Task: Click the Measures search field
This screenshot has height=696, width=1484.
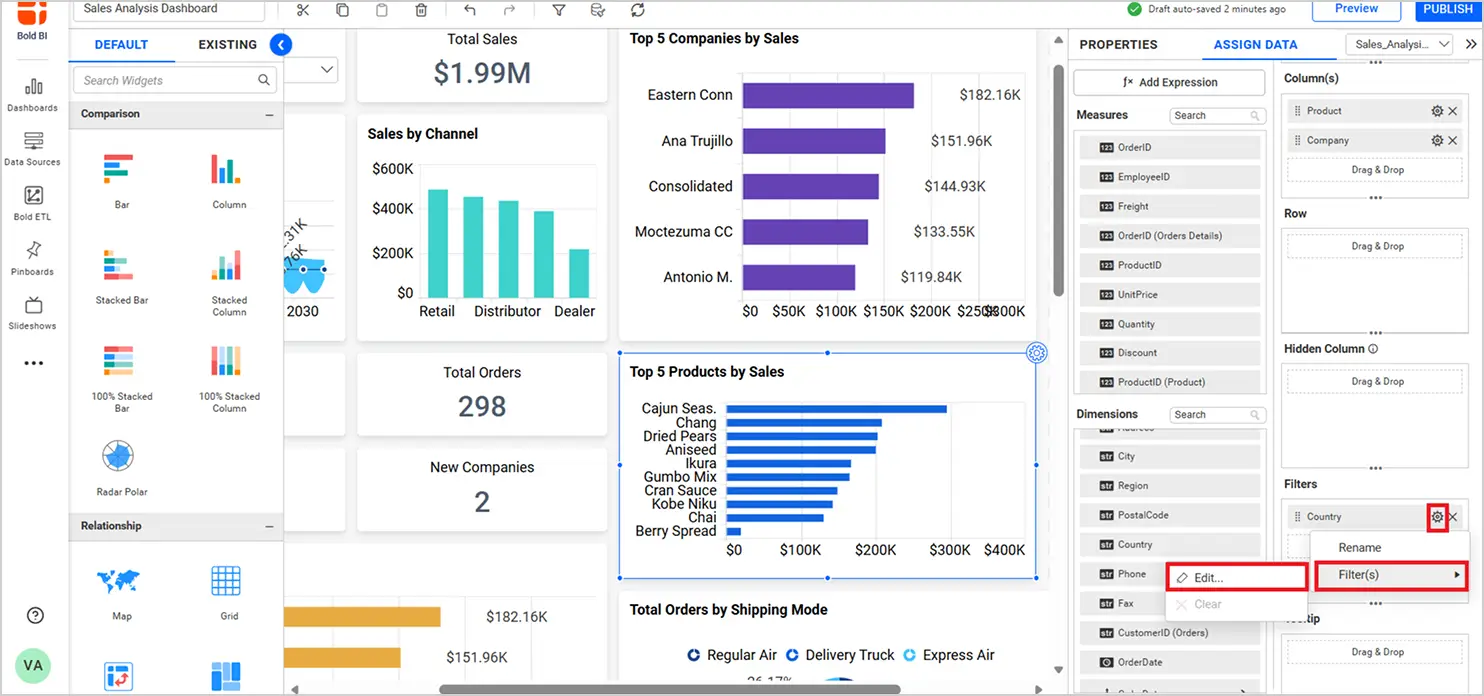Action: (x=1218, y=116)
